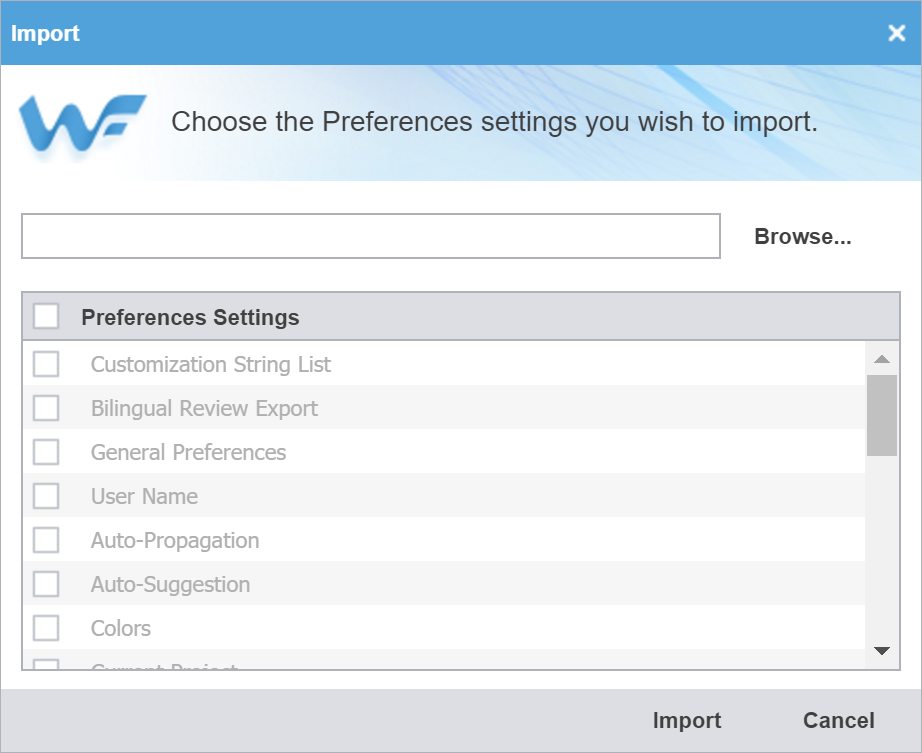The height and width of the screenshot is (753, 922).
Task: Cancel the import dialog
Action: (839, 721)
